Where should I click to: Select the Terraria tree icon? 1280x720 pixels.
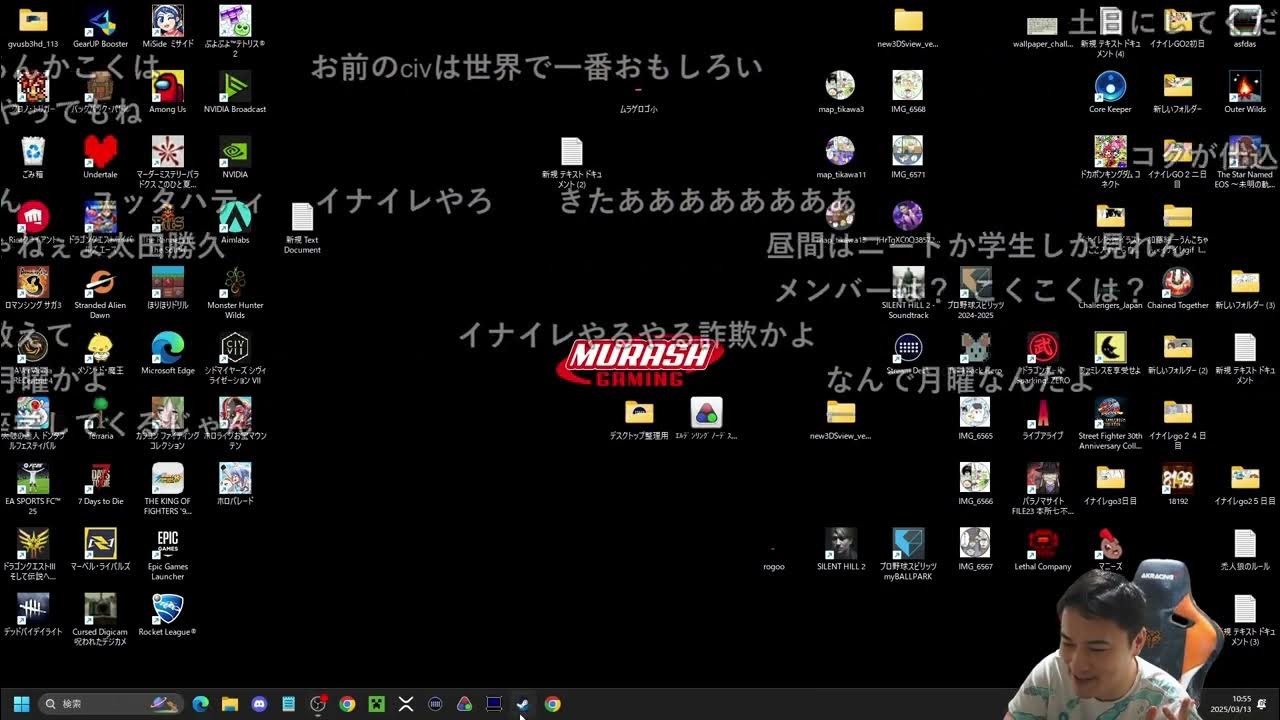click(x=100, y=413)
